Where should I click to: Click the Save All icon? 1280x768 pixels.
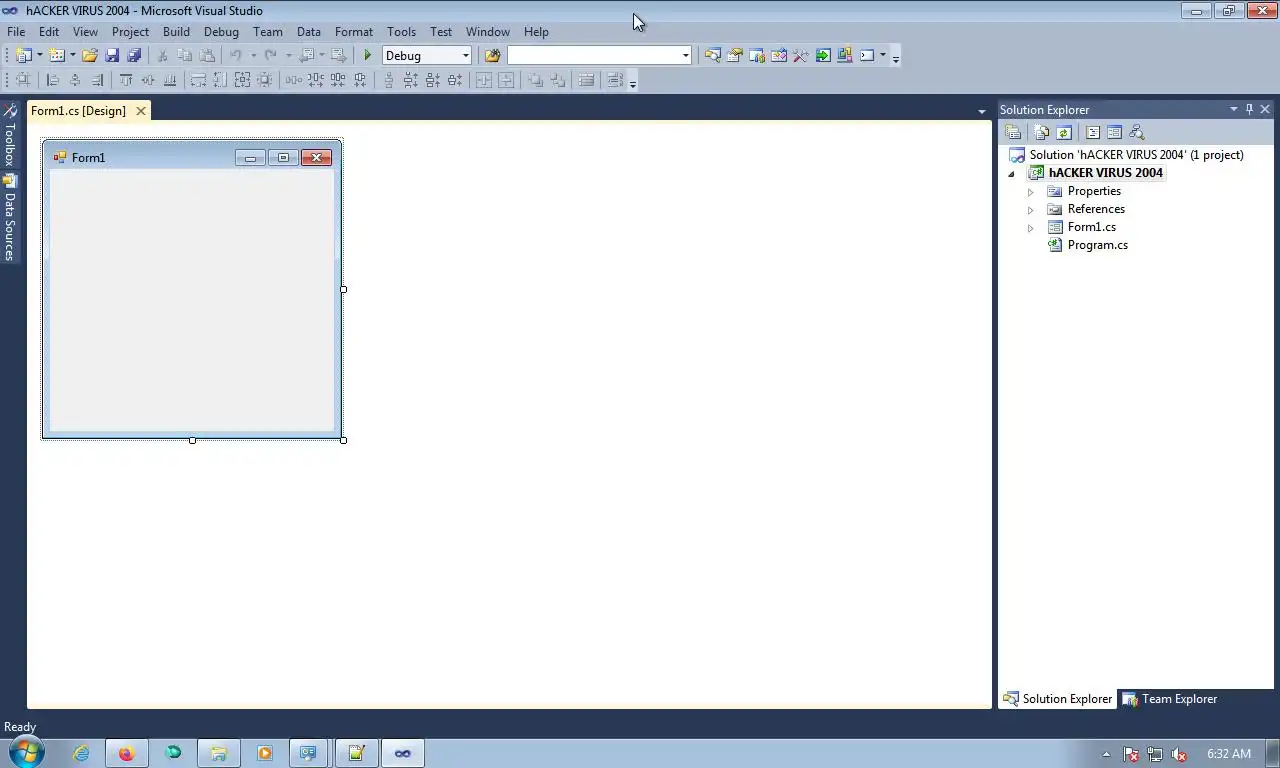134,56
